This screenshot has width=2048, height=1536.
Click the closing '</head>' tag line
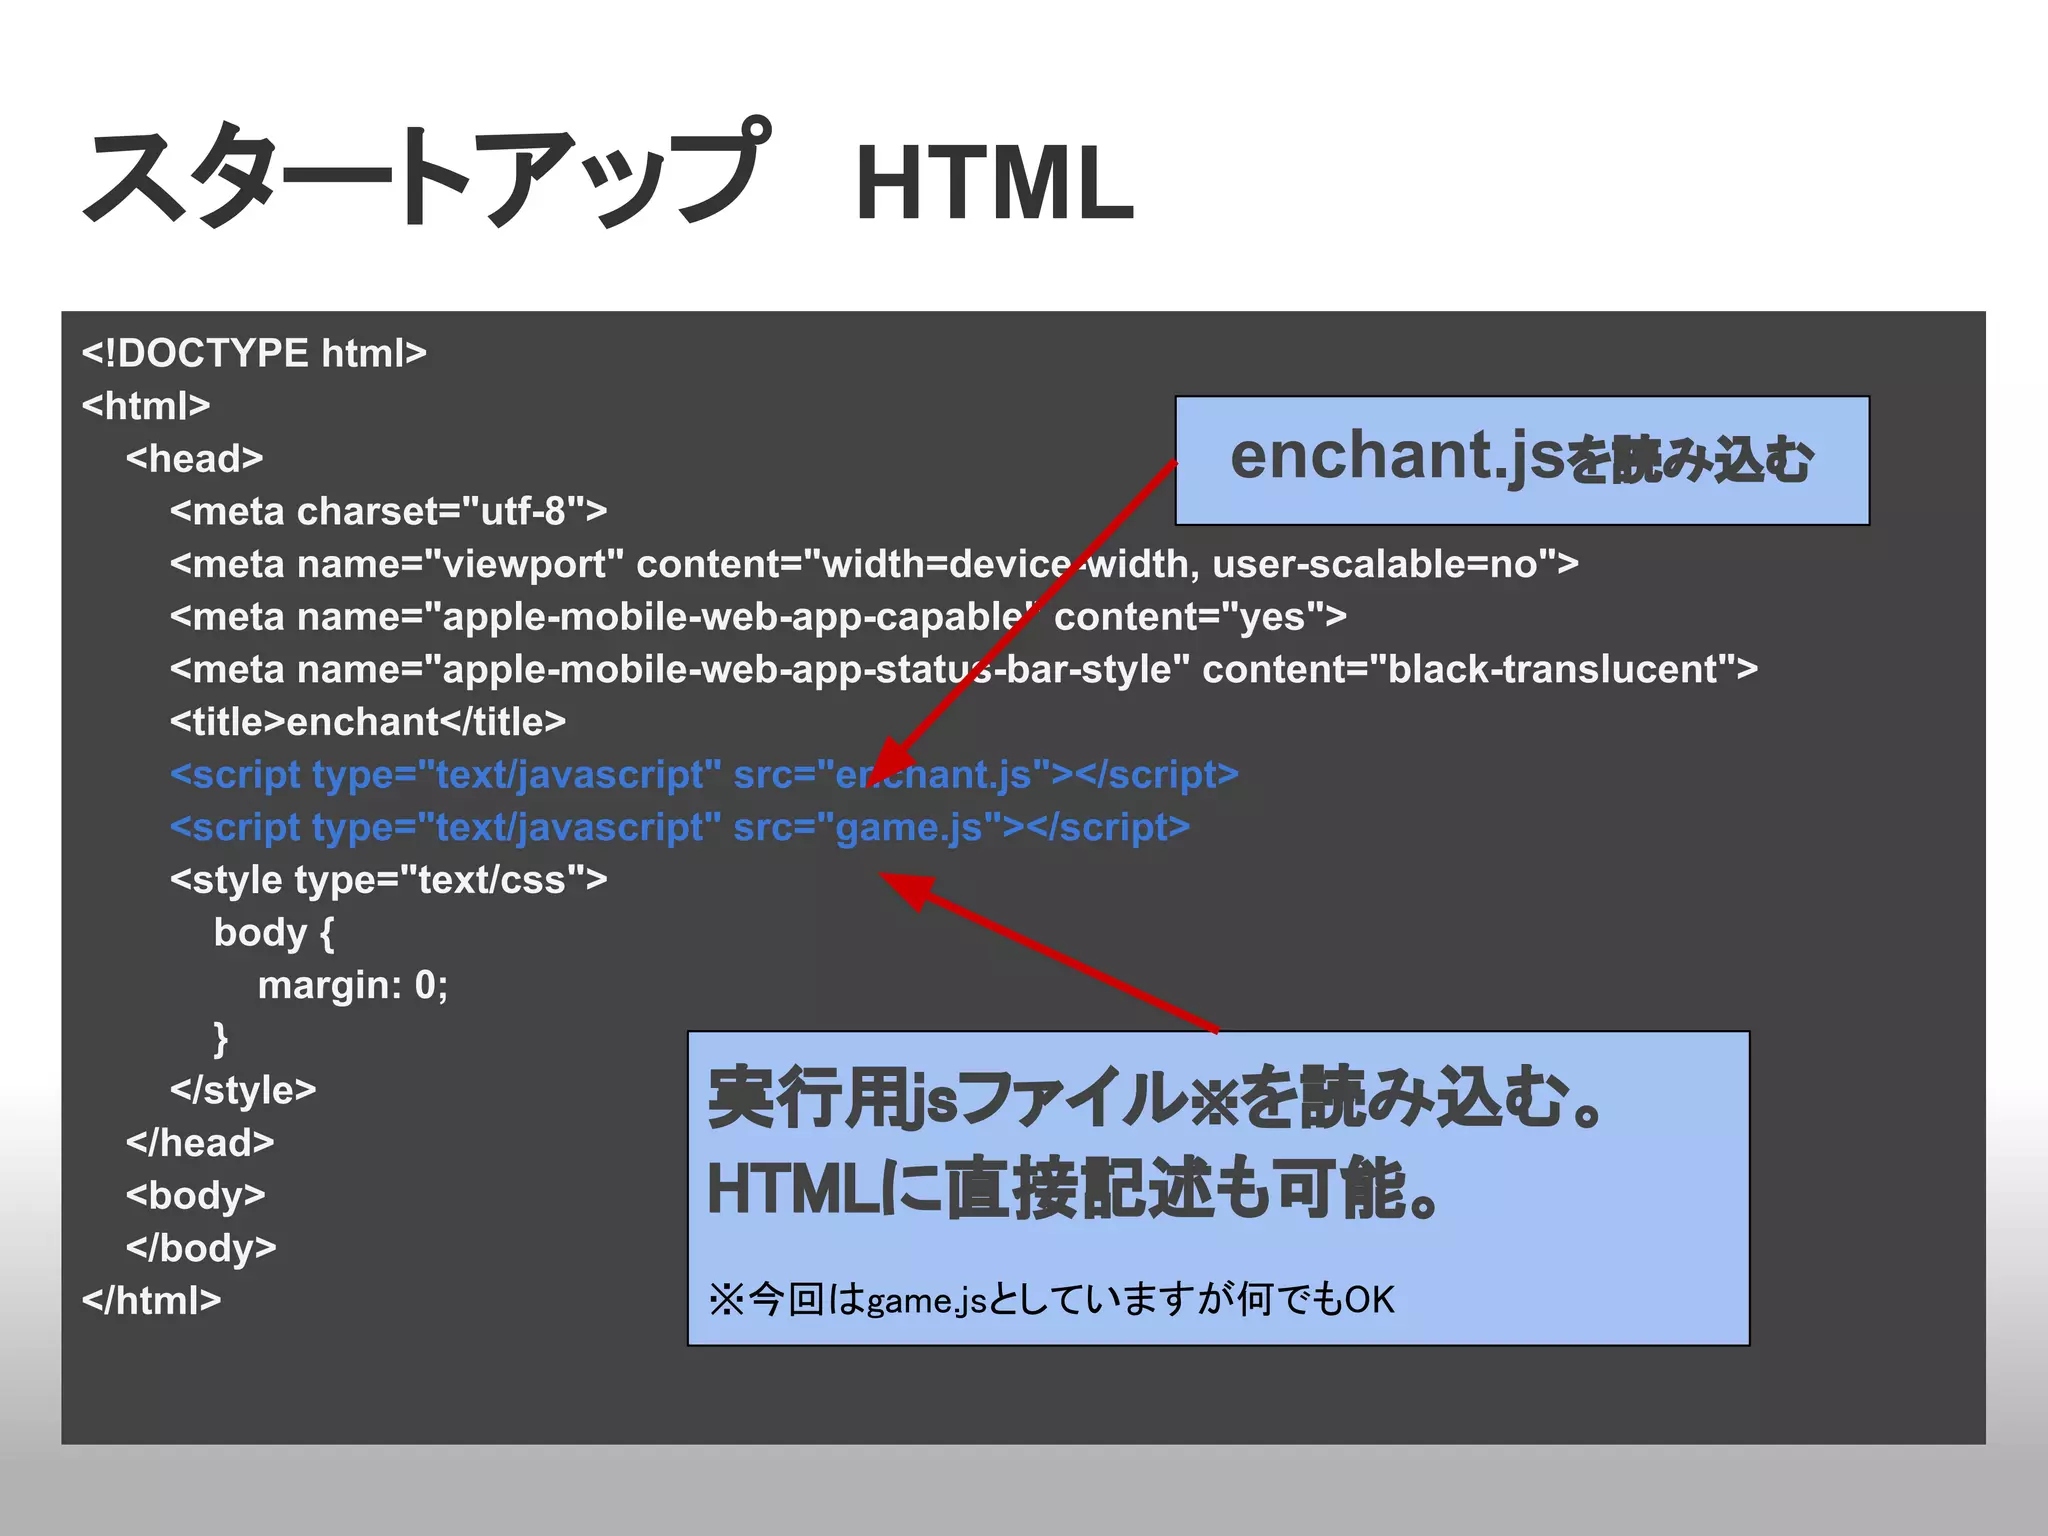200,1143
